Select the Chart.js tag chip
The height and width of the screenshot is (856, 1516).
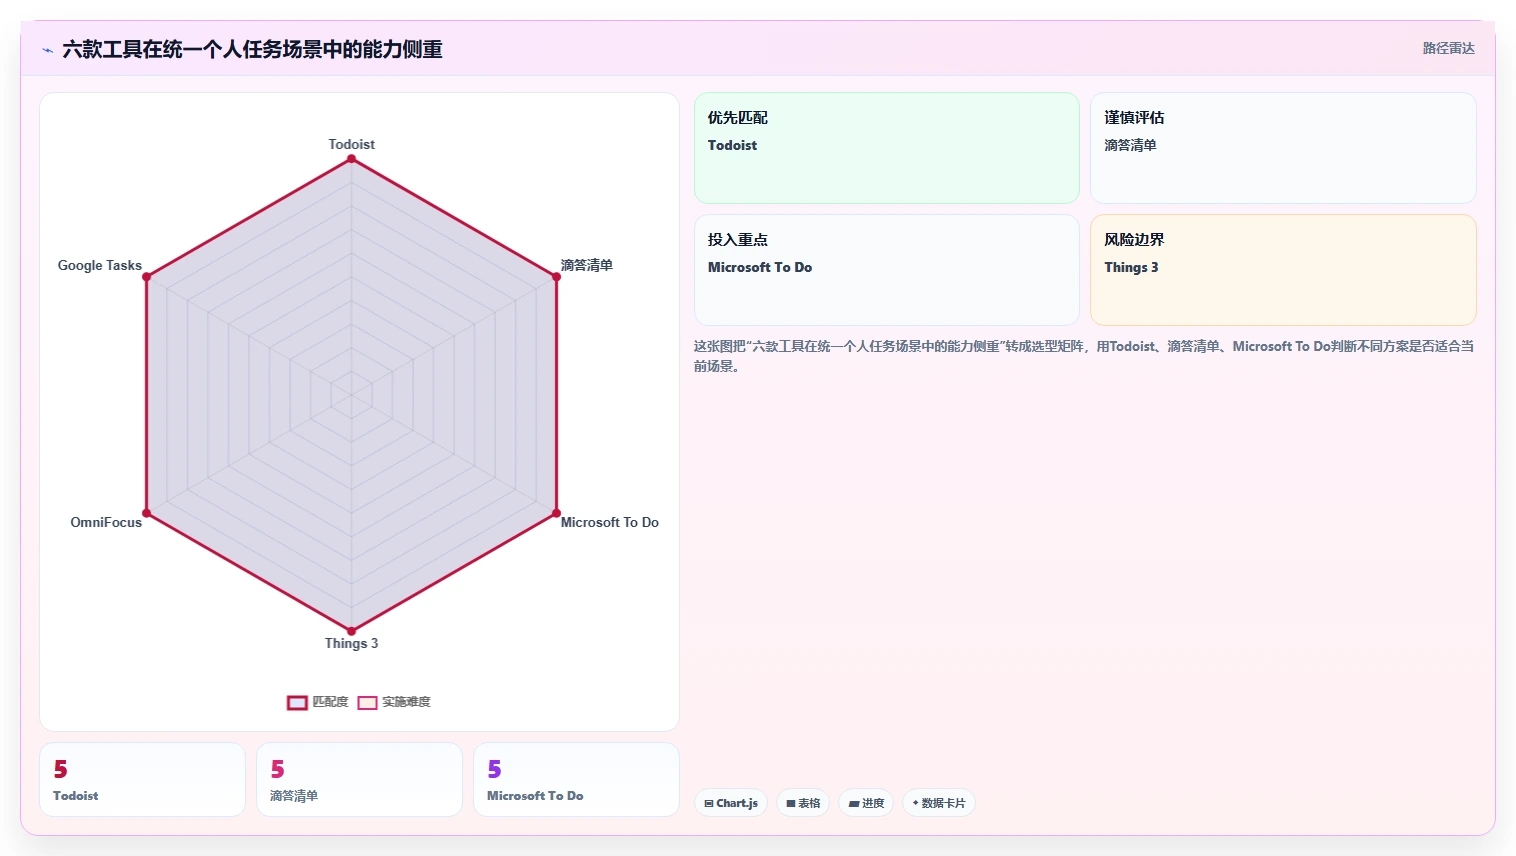click(731, 803)
